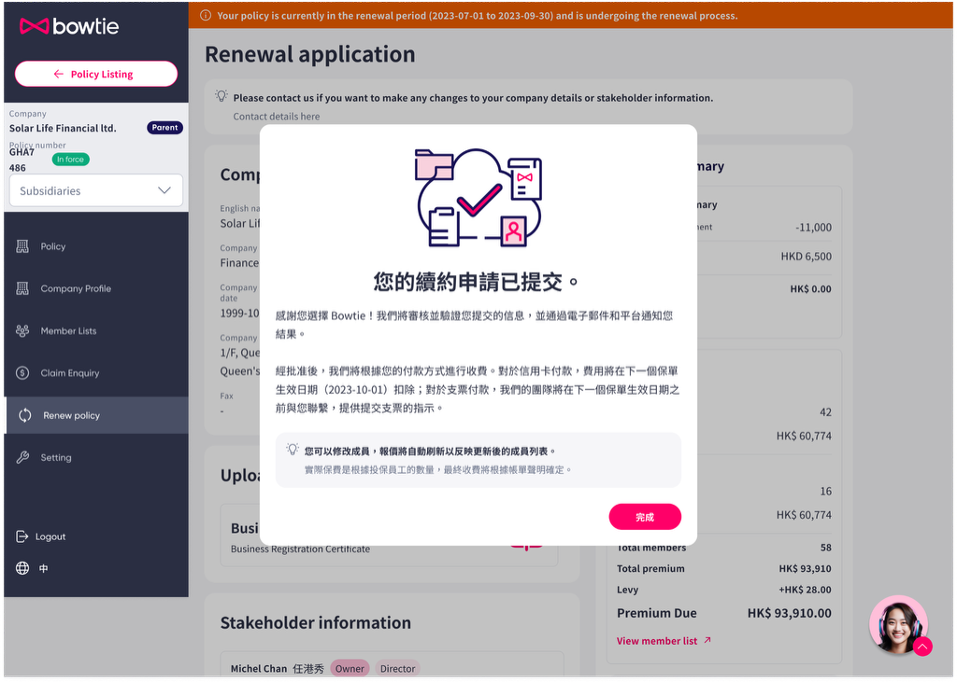Click the Policy Listing back button
This screenshot has height=682, width=958.
pos(96,73)
